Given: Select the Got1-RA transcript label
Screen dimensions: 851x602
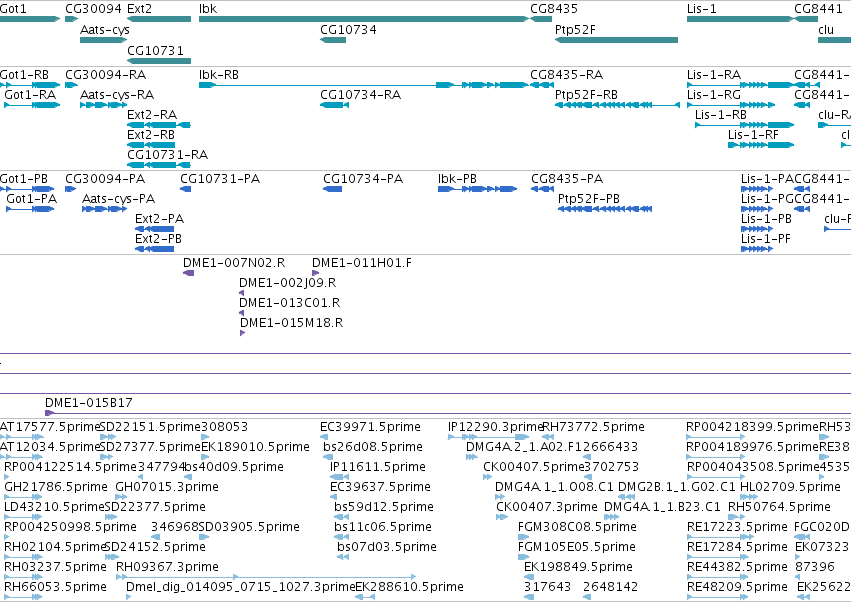Looking at the screenshot, I should [x=30, y=94].
